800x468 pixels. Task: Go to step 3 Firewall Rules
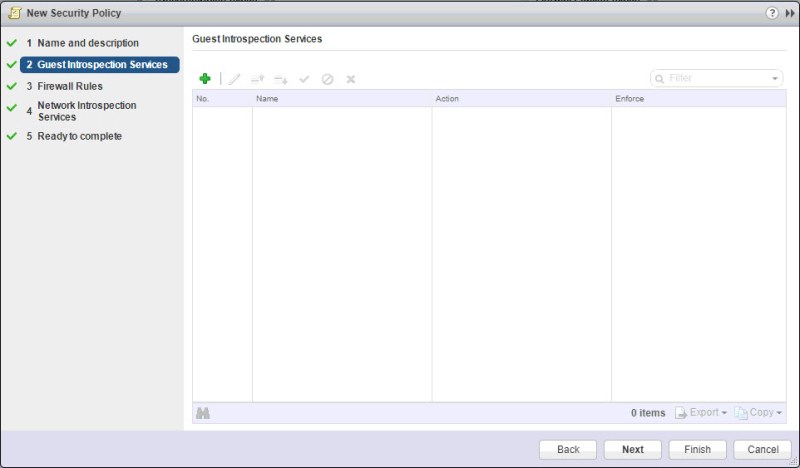point(69,86)
